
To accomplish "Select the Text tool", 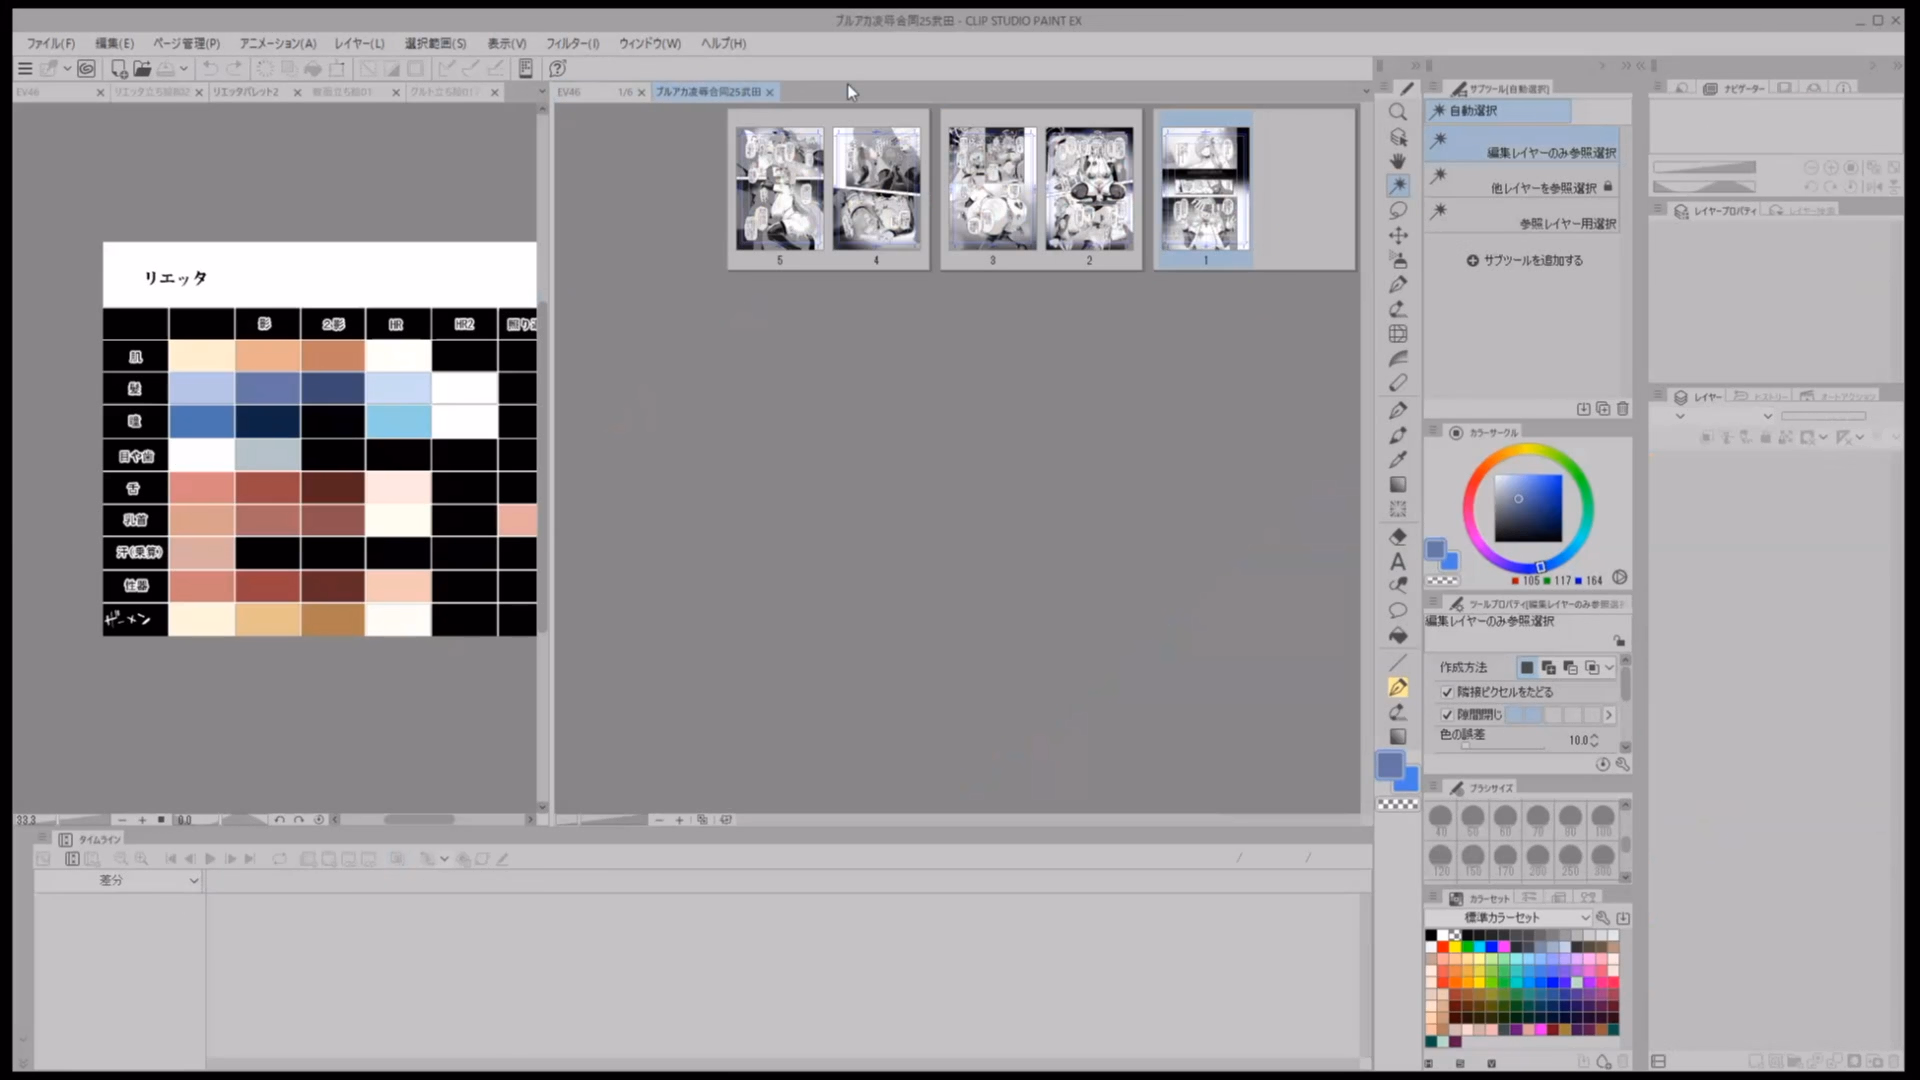I will click(x=1398, y=562).
